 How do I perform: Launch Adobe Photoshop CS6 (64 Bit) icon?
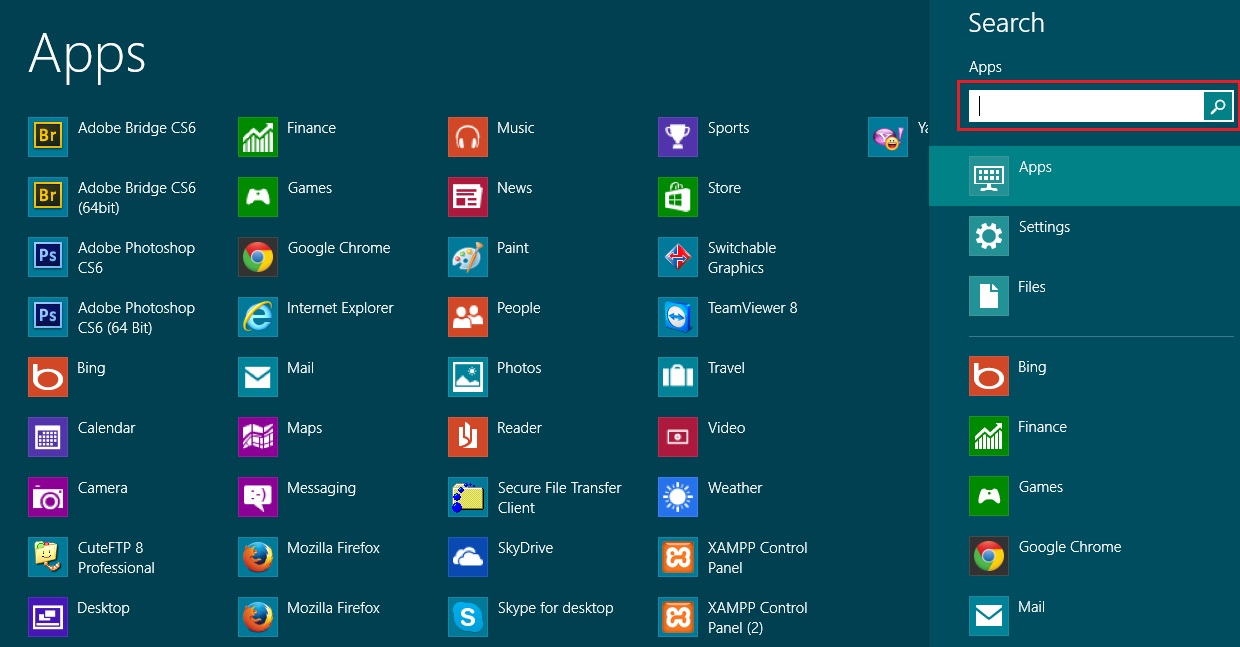click(48, 317)
